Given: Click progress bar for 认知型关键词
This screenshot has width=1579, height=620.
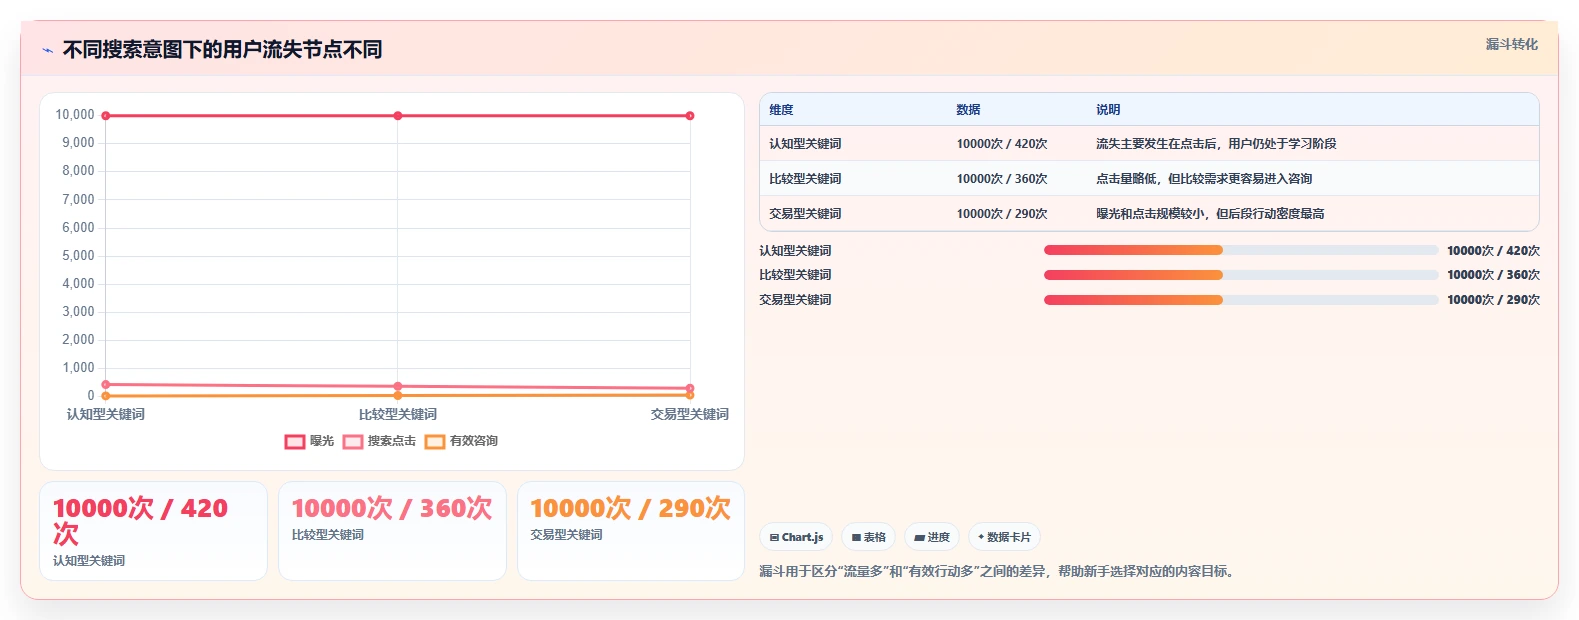Looking at the screenshot, I should [x=1241, y=250].
